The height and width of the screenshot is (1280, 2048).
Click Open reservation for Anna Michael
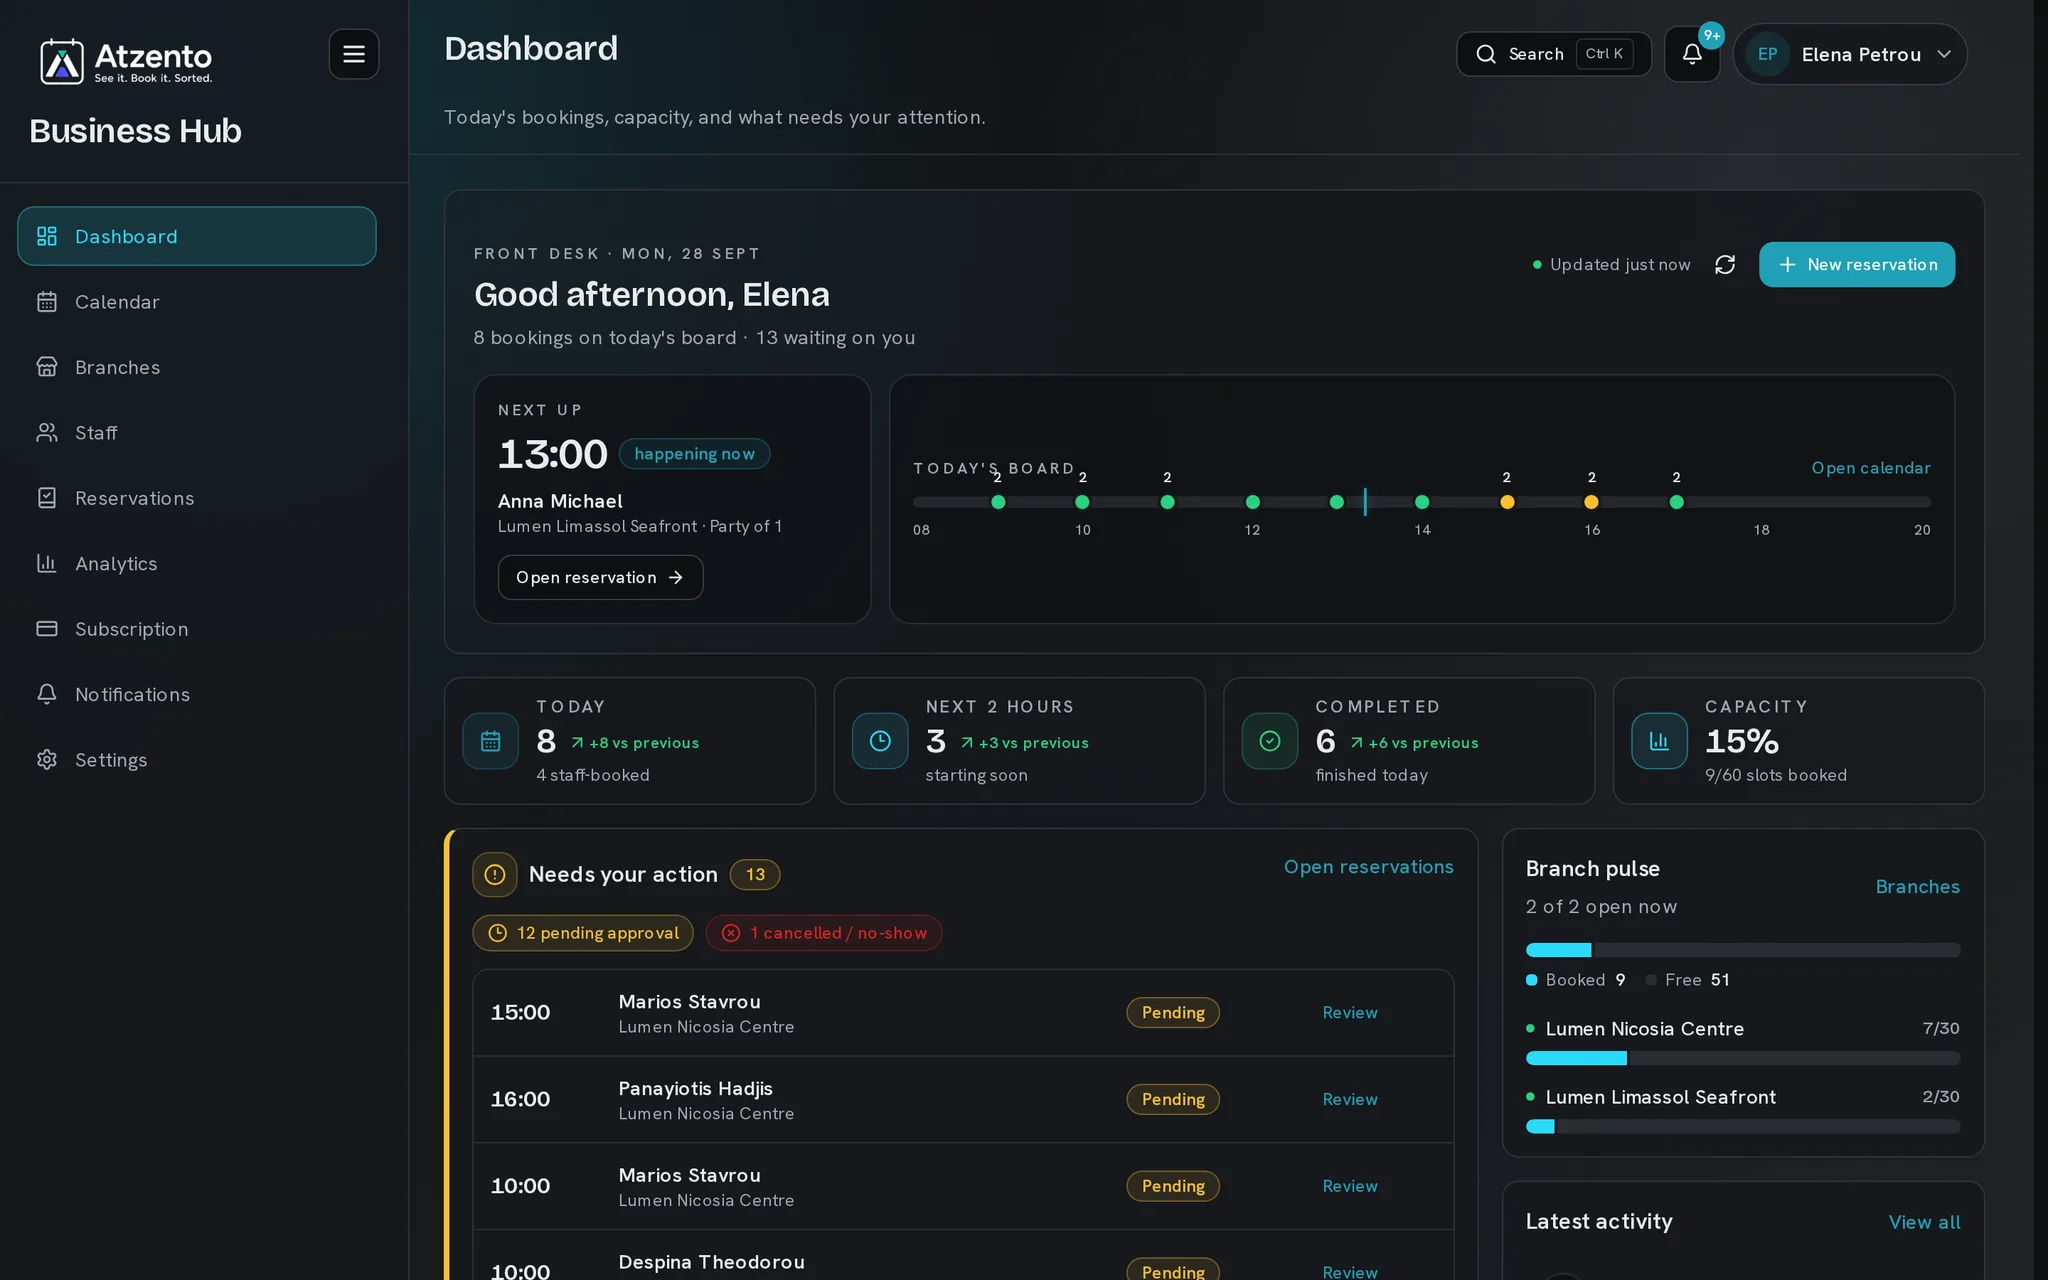(x=600, y=577)
